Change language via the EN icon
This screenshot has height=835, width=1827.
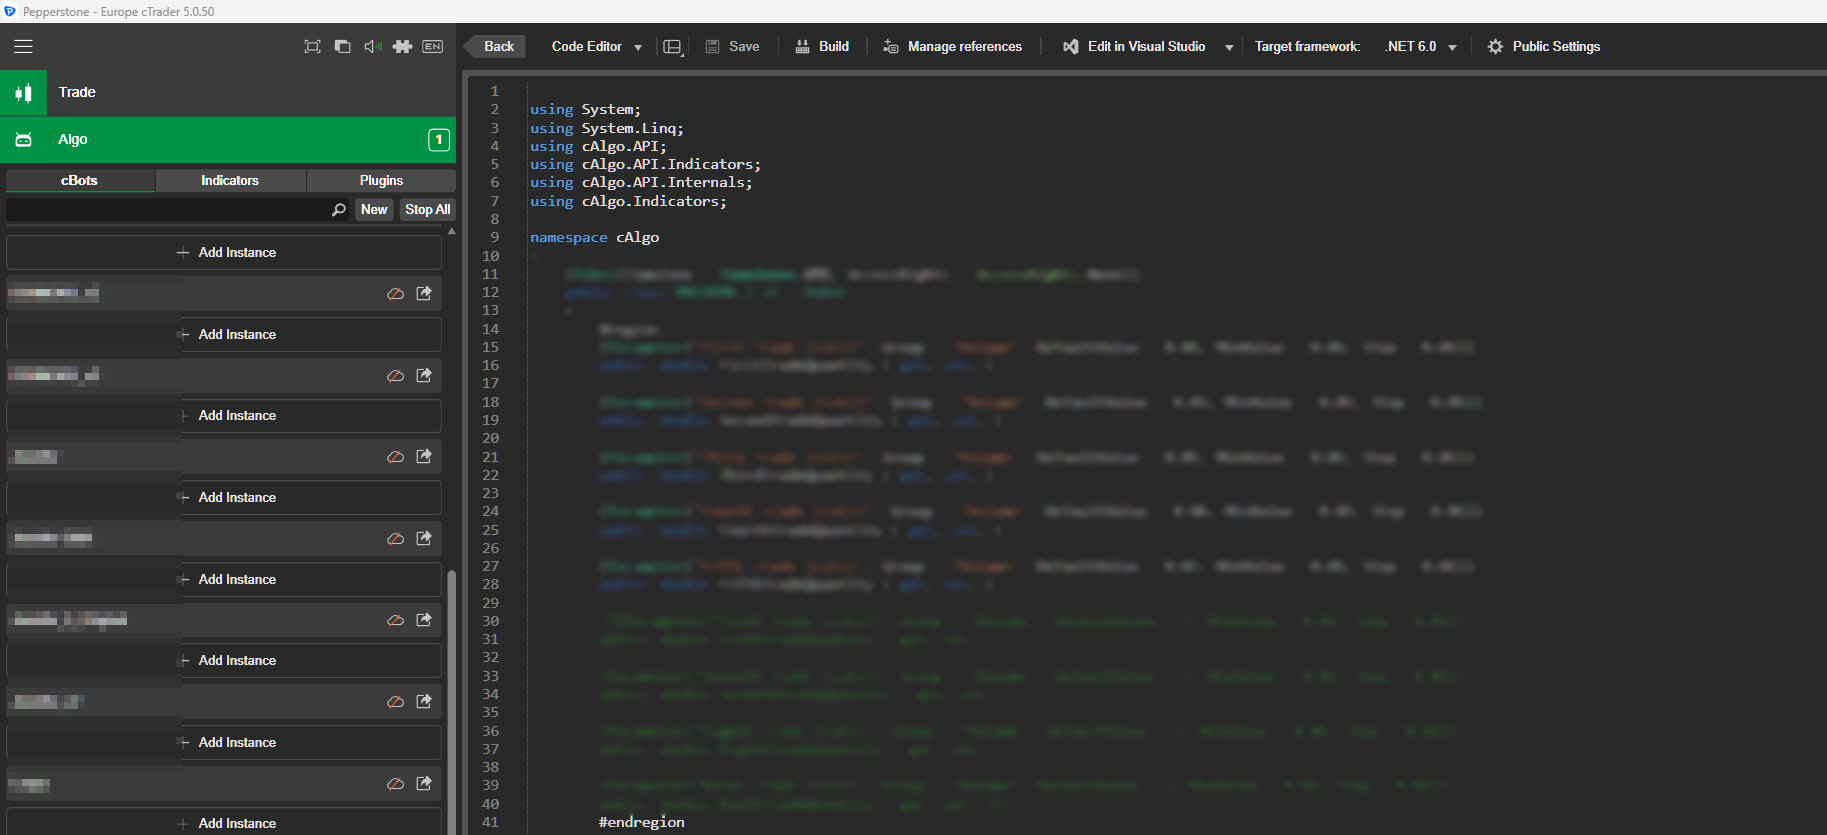pos(432,46)
